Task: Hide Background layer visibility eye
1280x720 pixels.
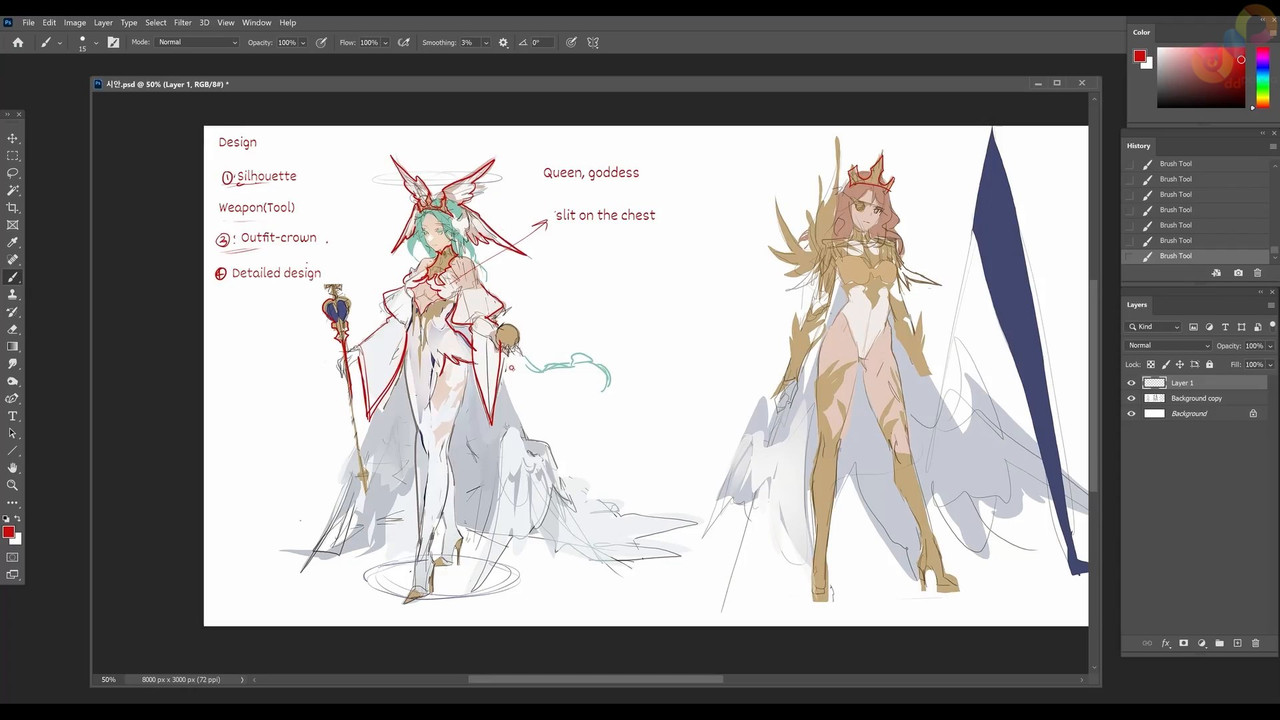Action: (1132, 413)
